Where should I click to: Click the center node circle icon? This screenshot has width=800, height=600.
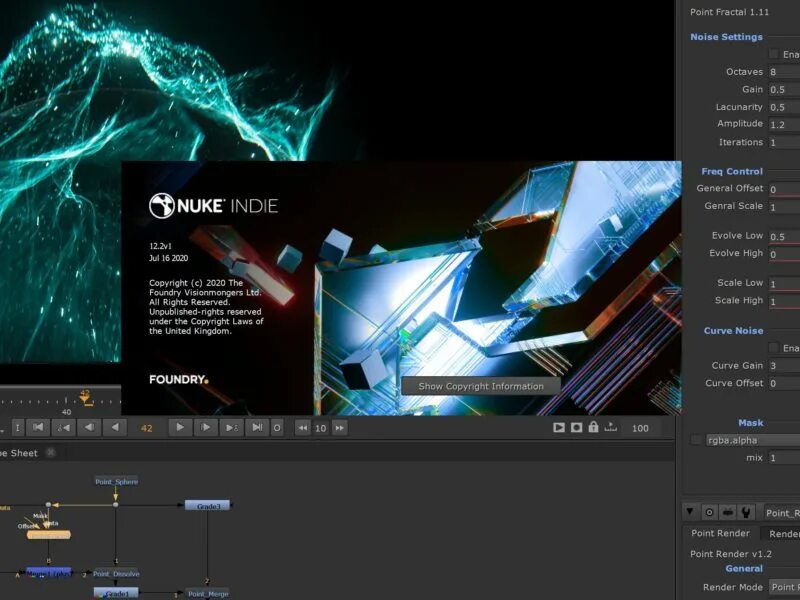(709, 512)
